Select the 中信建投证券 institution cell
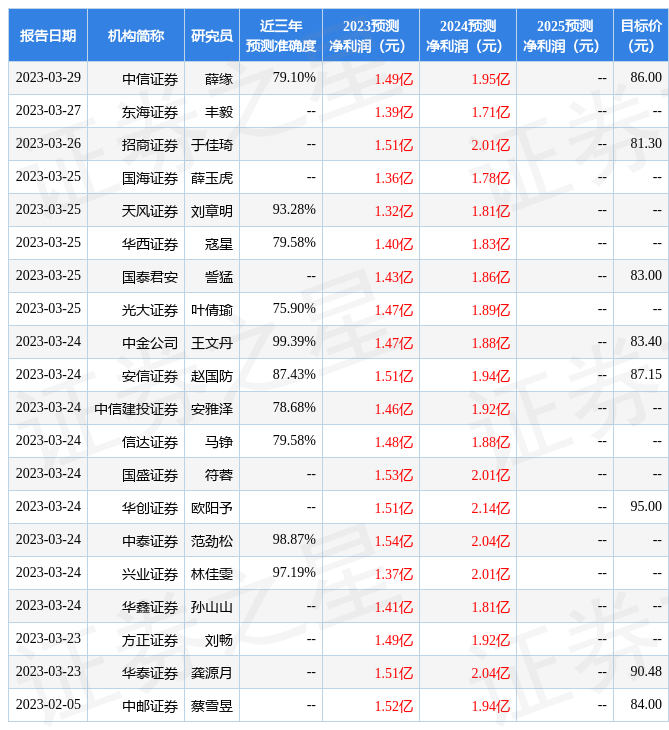Viewport: 669px width, 730px height. click(x=136, y=410)
